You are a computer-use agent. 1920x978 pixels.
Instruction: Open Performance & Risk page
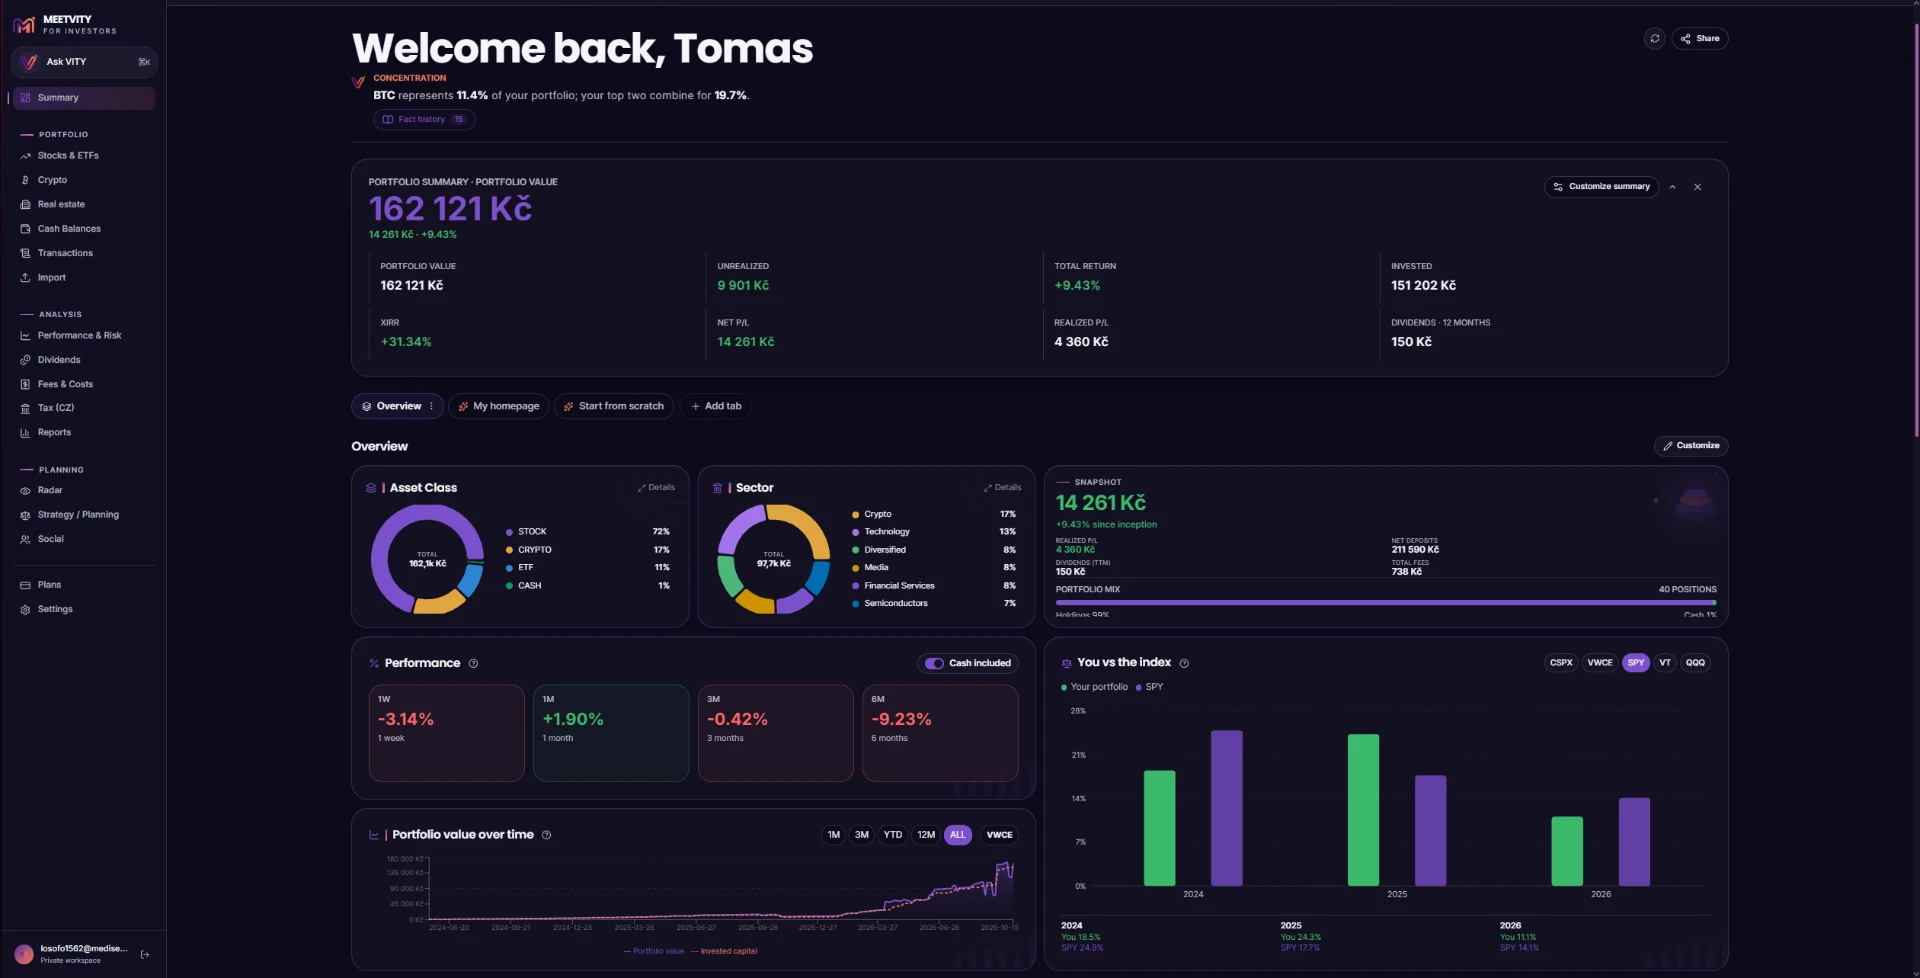pyautogui.click(x=83, y=336)
